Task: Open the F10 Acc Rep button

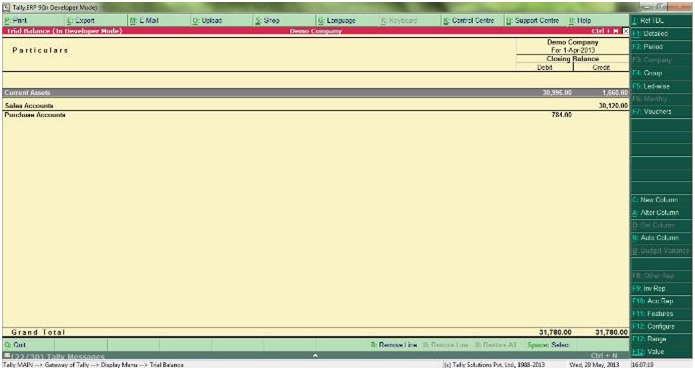Action: click(661, 301)
